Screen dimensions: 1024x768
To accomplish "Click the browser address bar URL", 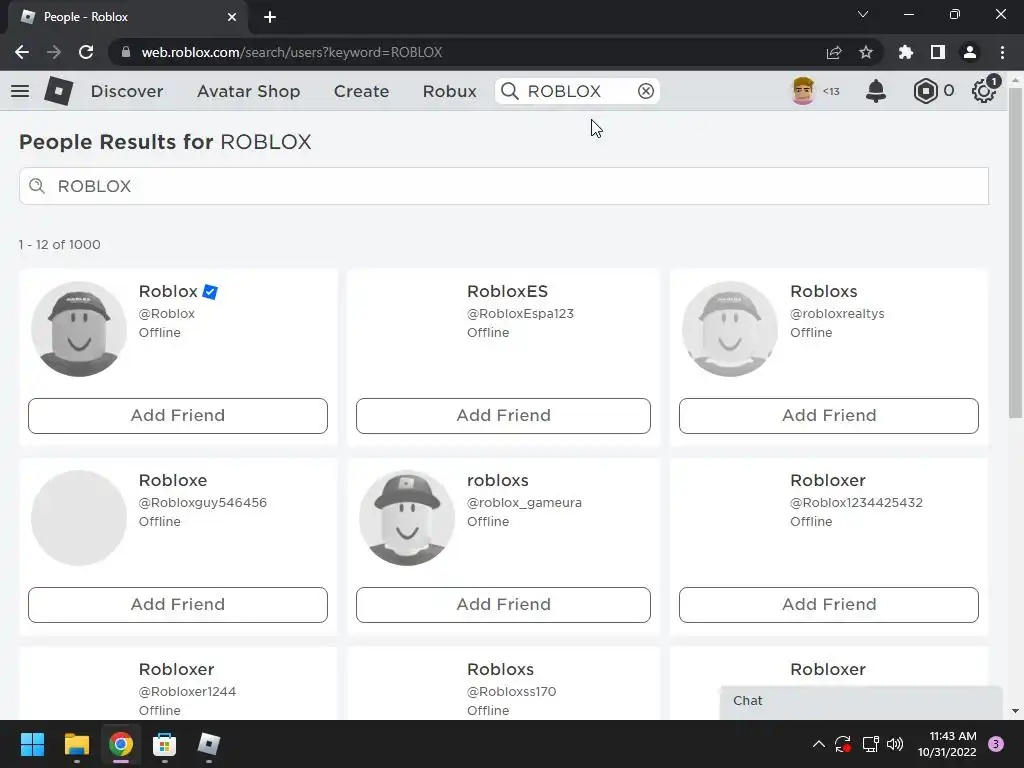I will point(291,52).
